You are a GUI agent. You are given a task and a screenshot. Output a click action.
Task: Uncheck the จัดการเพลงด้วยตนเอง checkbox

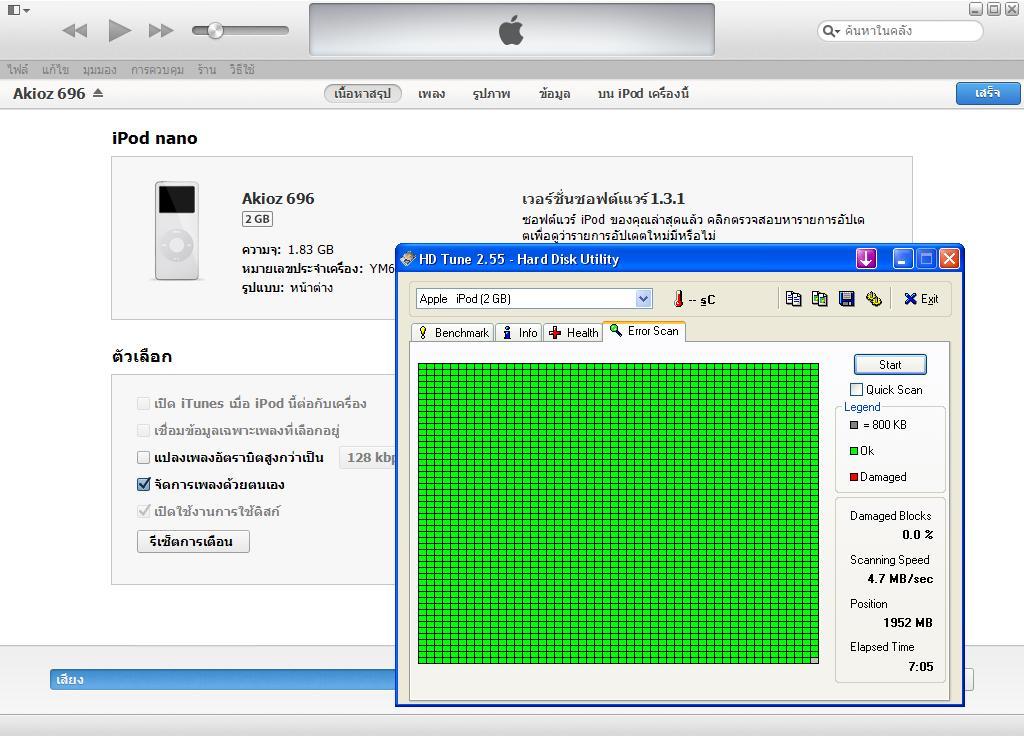click(x=144, y=484)
